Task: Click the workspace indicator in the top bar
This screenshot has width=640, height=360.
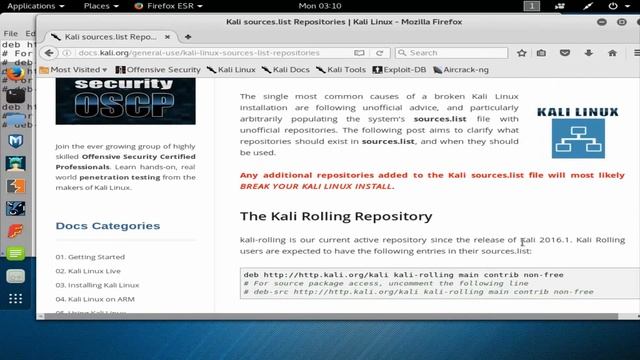Action: [531, 6]
